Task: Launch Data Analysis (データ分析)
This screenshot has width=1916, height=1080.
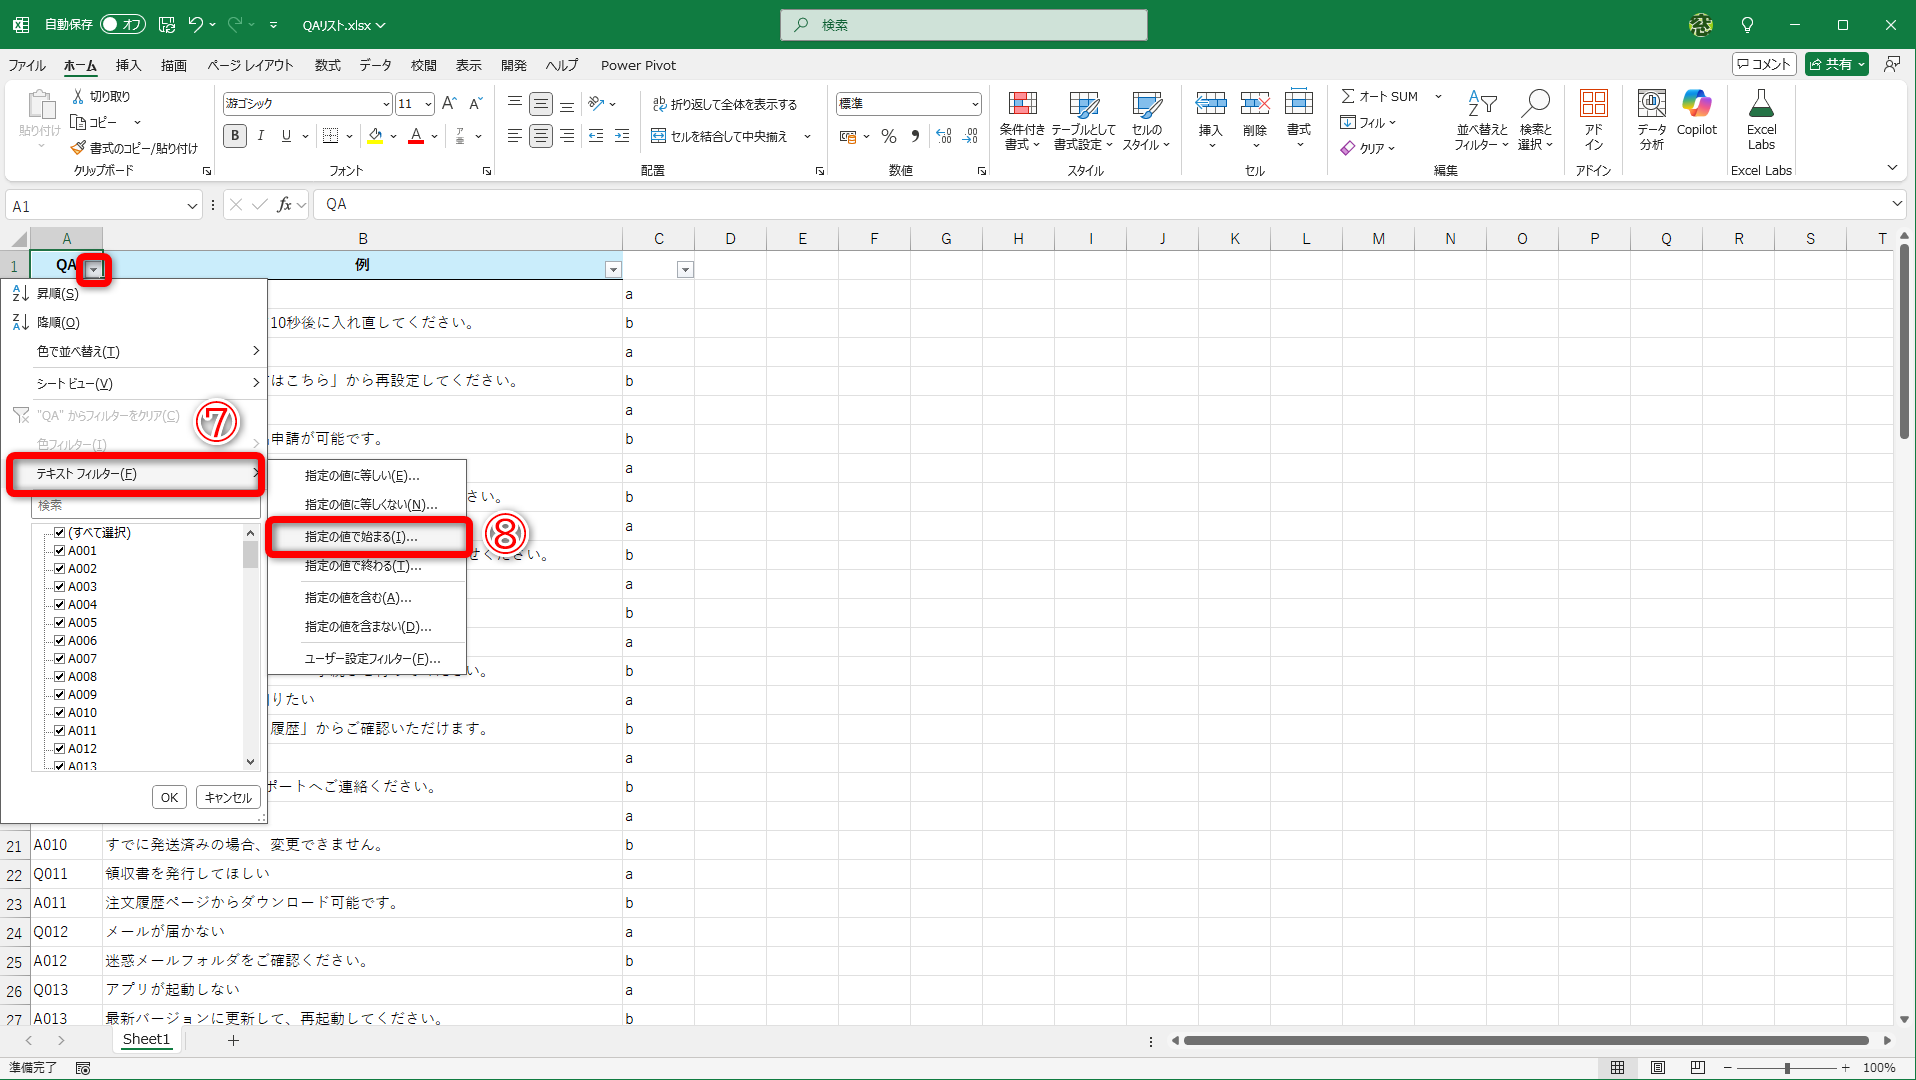Action: (x=1652, y=120)
